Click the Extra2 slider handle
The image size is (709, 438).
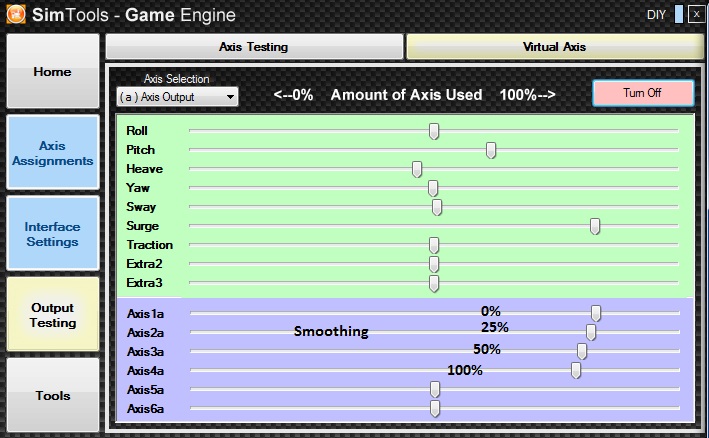point(434,264)
